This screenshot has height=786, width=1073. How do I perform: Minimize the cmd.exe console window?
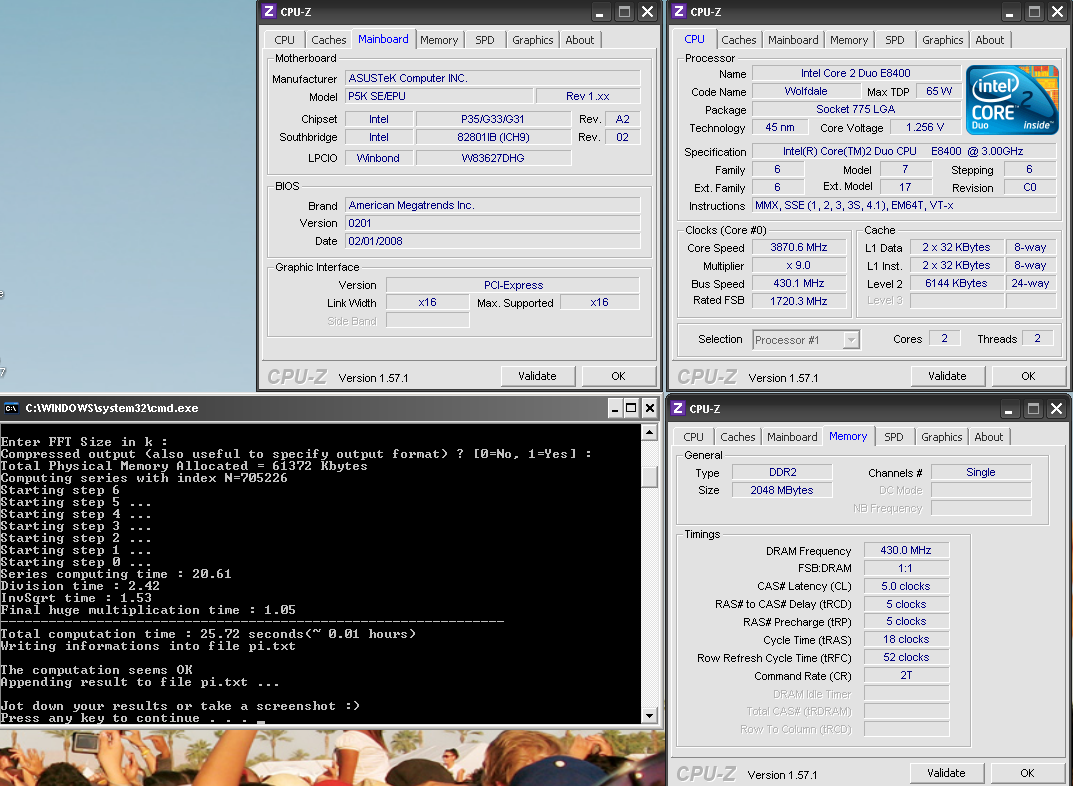pos(615,408)
